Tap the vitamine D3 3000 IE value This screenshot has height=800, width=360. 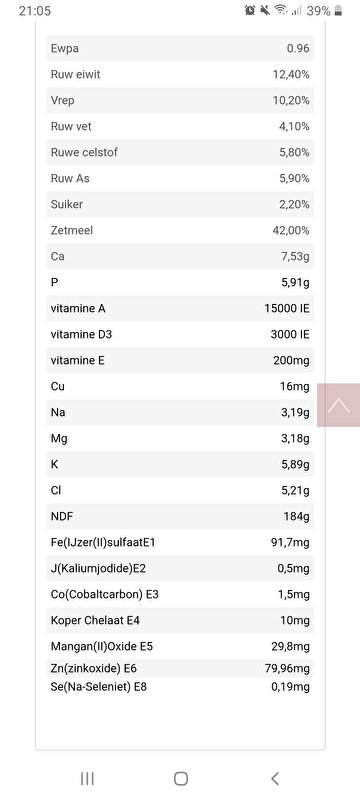click(290, 334)
